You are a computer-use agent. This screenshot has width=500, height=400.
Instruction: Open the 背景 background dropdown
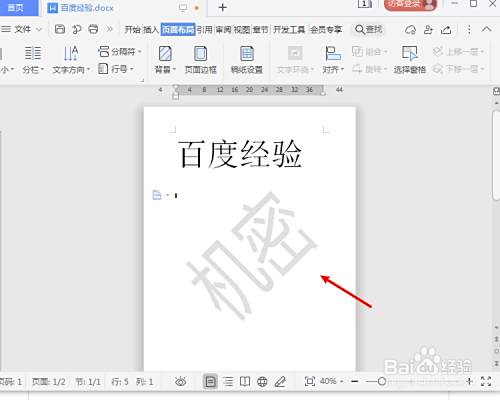165,60
